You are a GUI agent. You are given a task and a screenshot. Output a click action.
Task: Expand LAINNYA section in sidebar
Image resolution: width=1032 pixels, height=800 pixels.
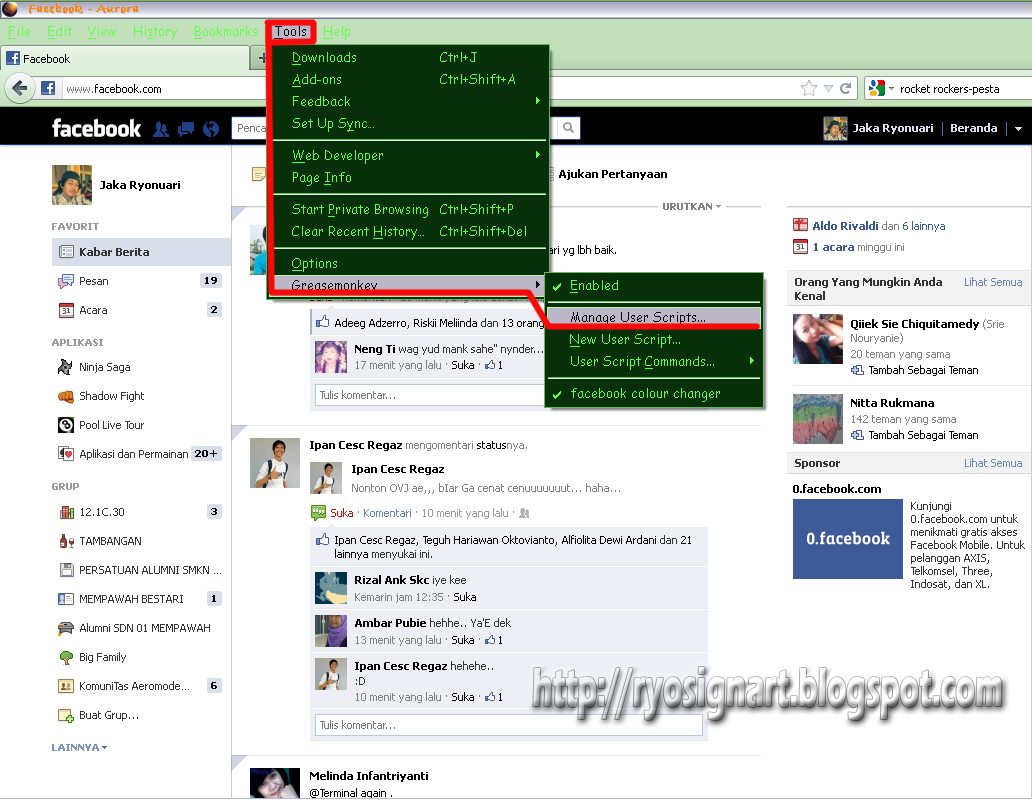[x=79, y=747]
